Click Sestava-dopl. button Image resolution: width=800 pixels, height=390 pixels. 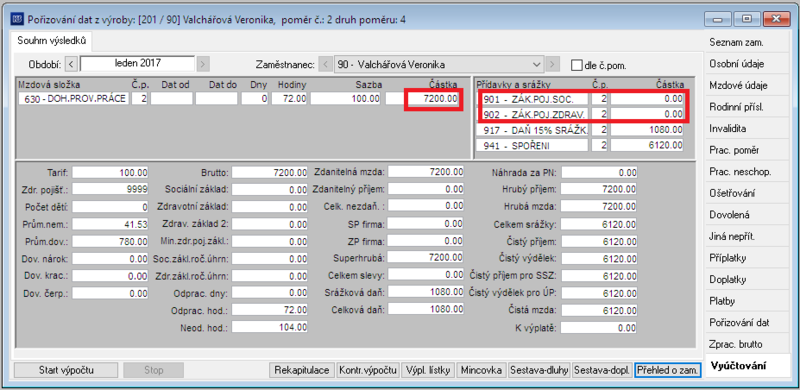(x=603, y=370)
